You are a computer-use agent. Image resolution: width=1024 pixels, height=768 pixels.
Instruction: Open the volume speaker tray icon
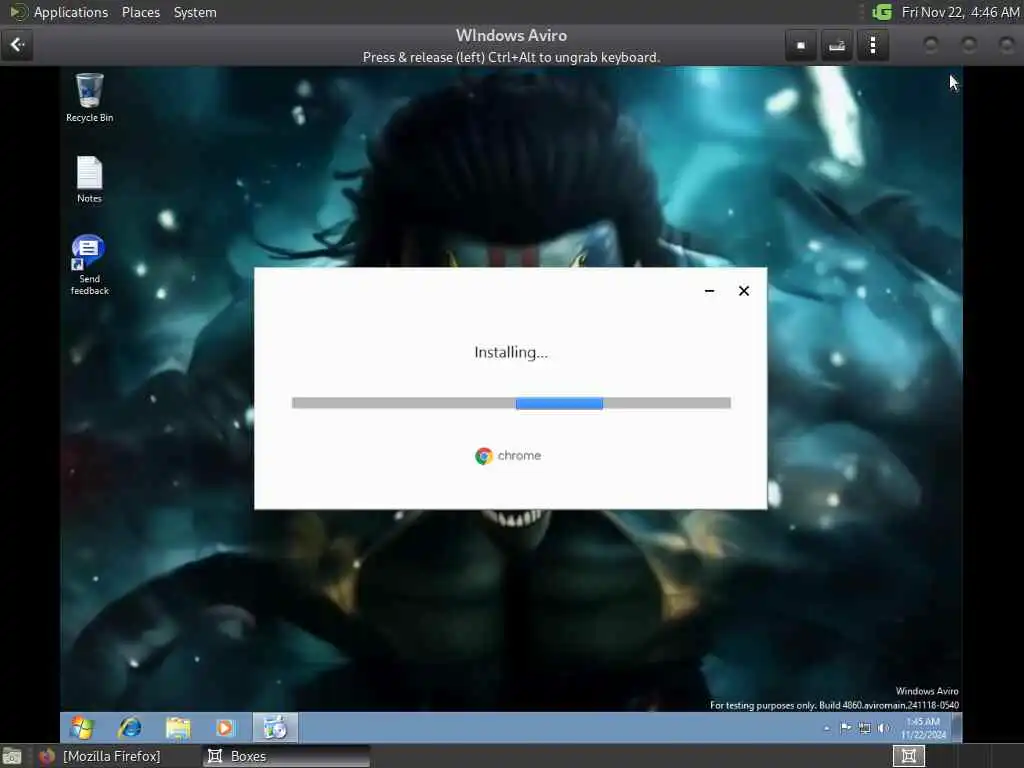point(884,728)
